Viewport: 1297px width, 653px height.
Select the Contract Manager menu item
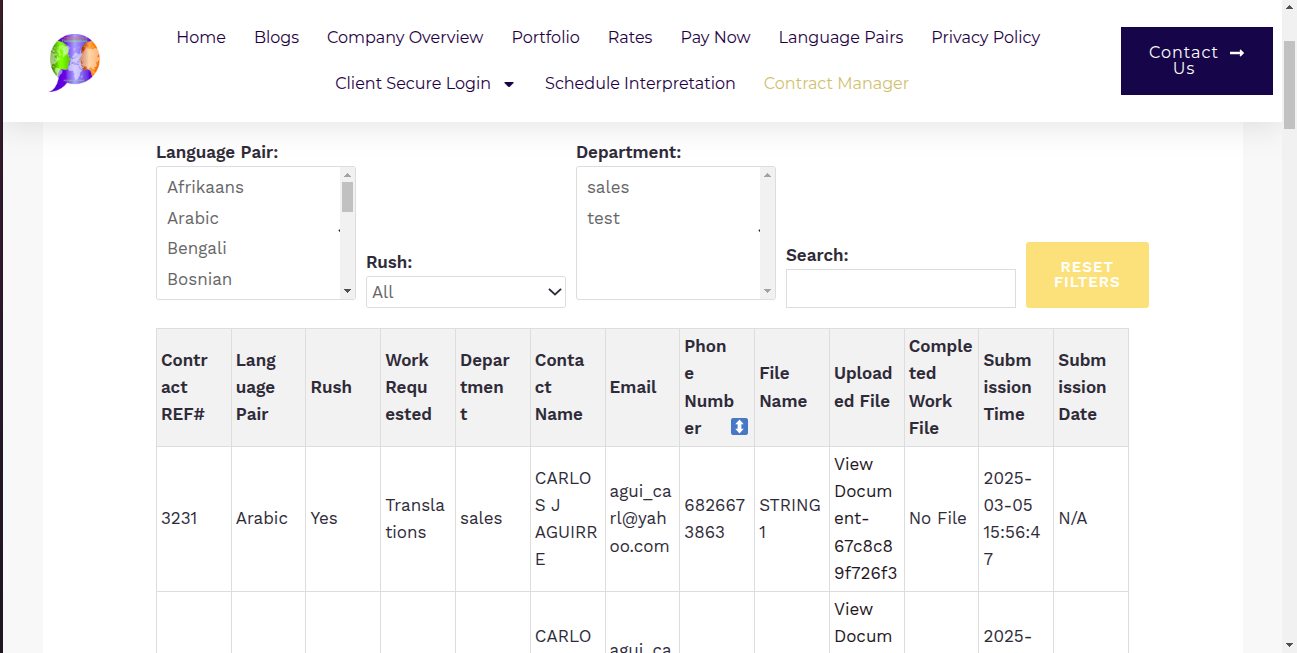coord(836,83)
